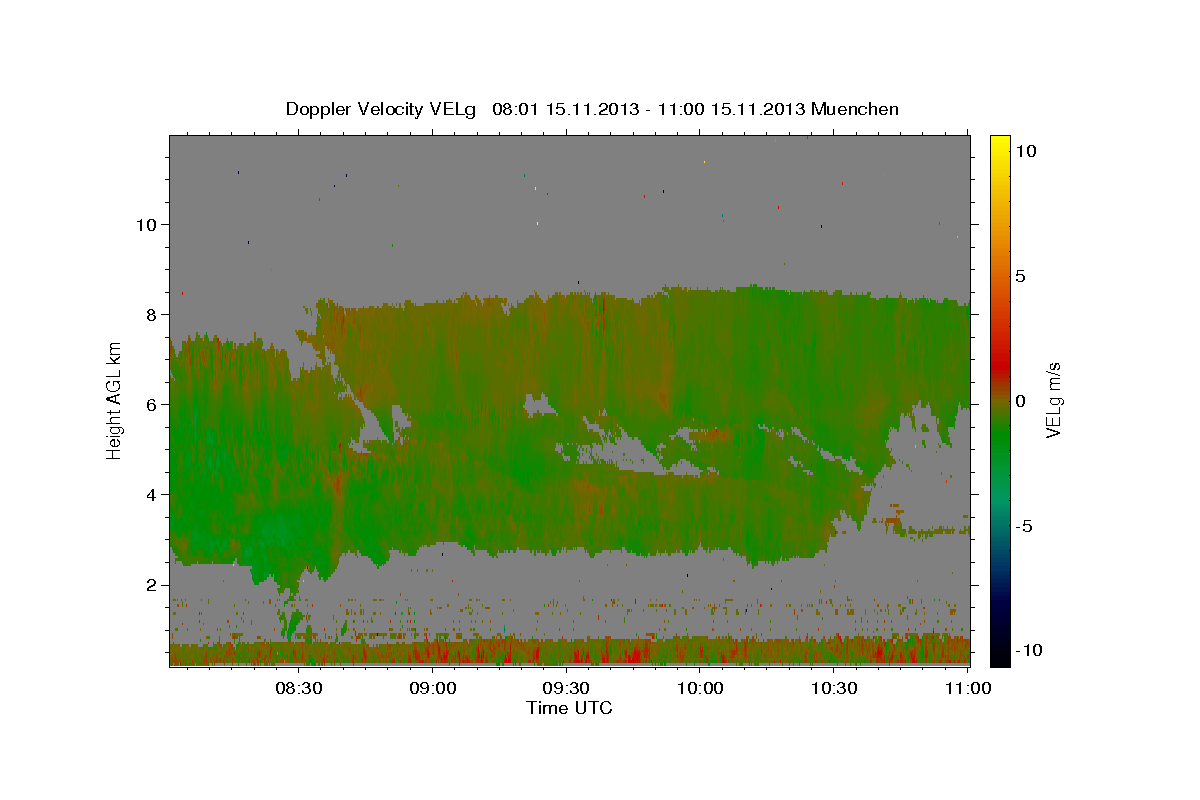The image size is (1200, 800).
Task: Click the yellow top of the colorbar
Action: click(1000, 145)
